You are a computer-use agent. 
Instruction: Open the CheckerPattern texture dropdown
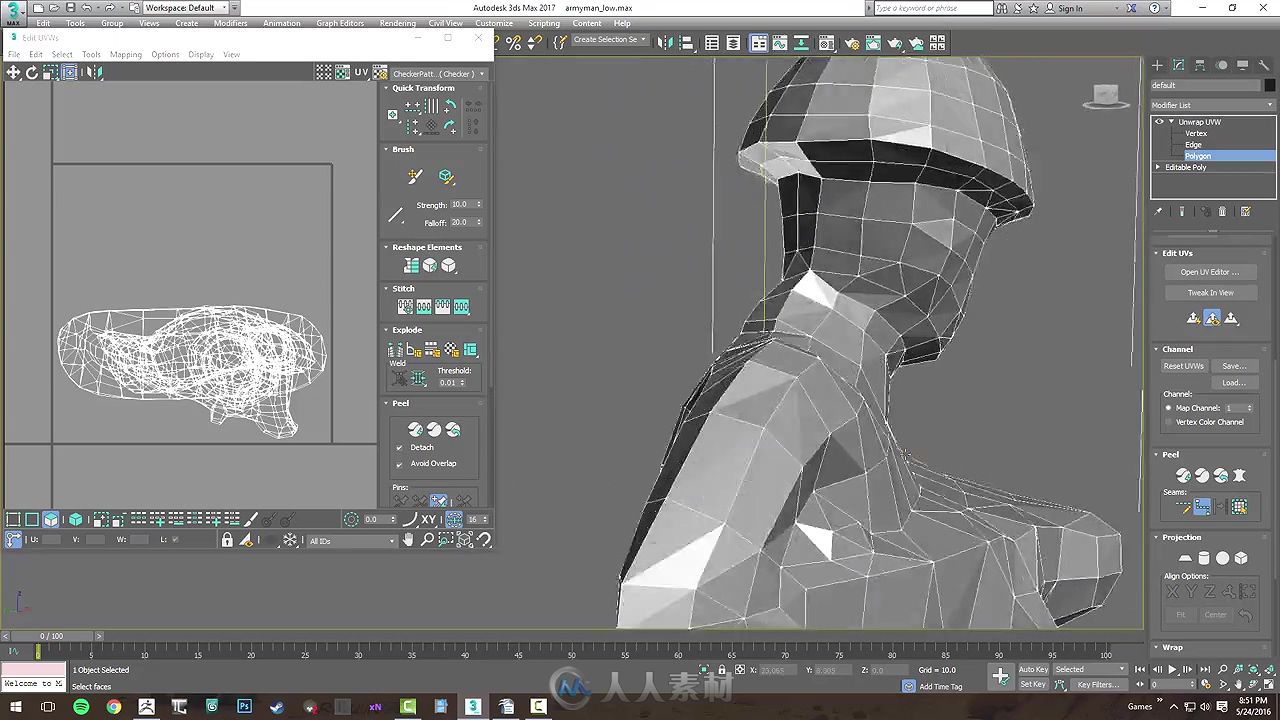coord(438,74)
